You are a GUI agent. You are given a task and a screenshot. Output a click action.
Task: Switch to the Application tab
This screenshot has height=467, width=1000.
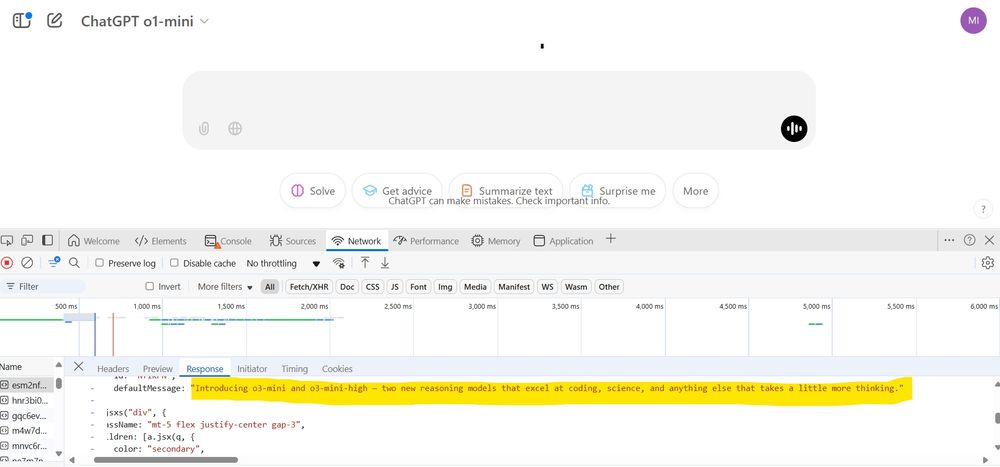563,241
